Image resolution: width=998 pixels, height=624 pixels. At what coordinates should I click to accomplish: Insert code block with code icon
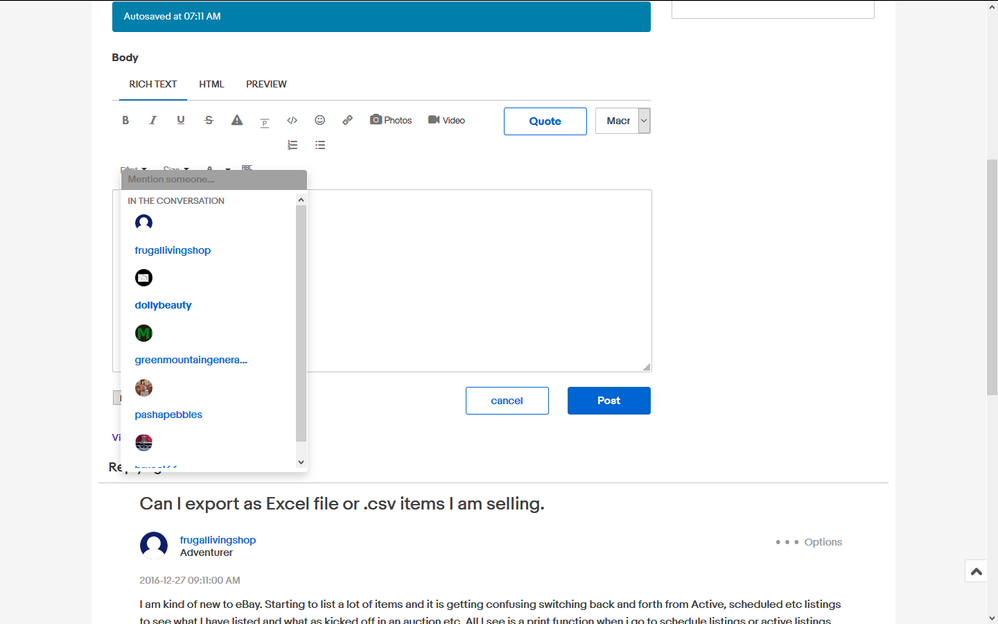click(x=292, y=120)
